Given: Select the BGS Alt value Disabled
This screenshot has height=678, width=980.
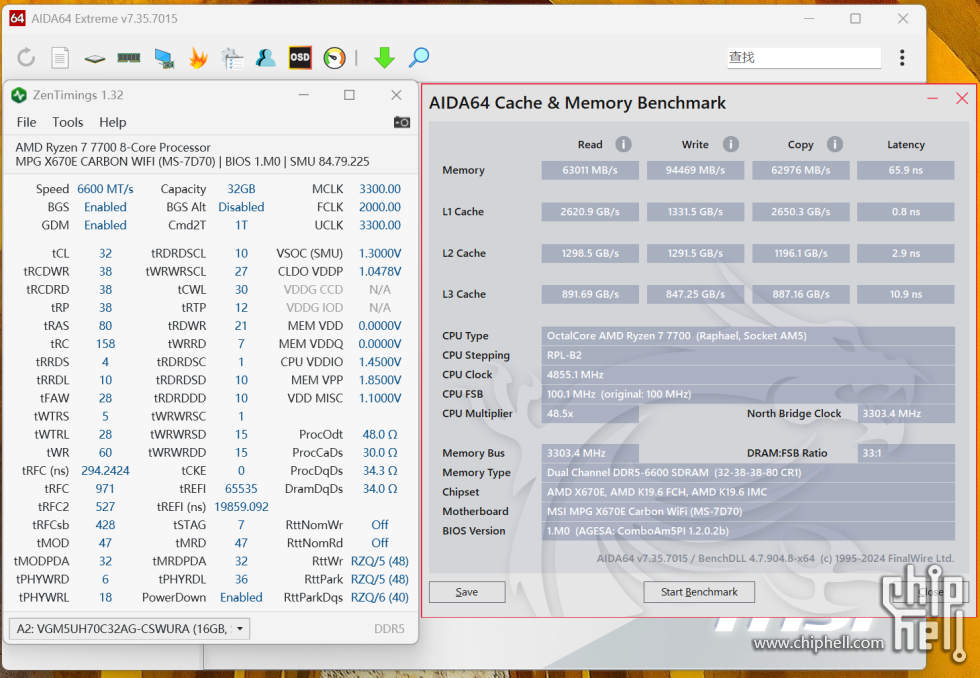Looking at the screenshot, I should pos(241,207).
